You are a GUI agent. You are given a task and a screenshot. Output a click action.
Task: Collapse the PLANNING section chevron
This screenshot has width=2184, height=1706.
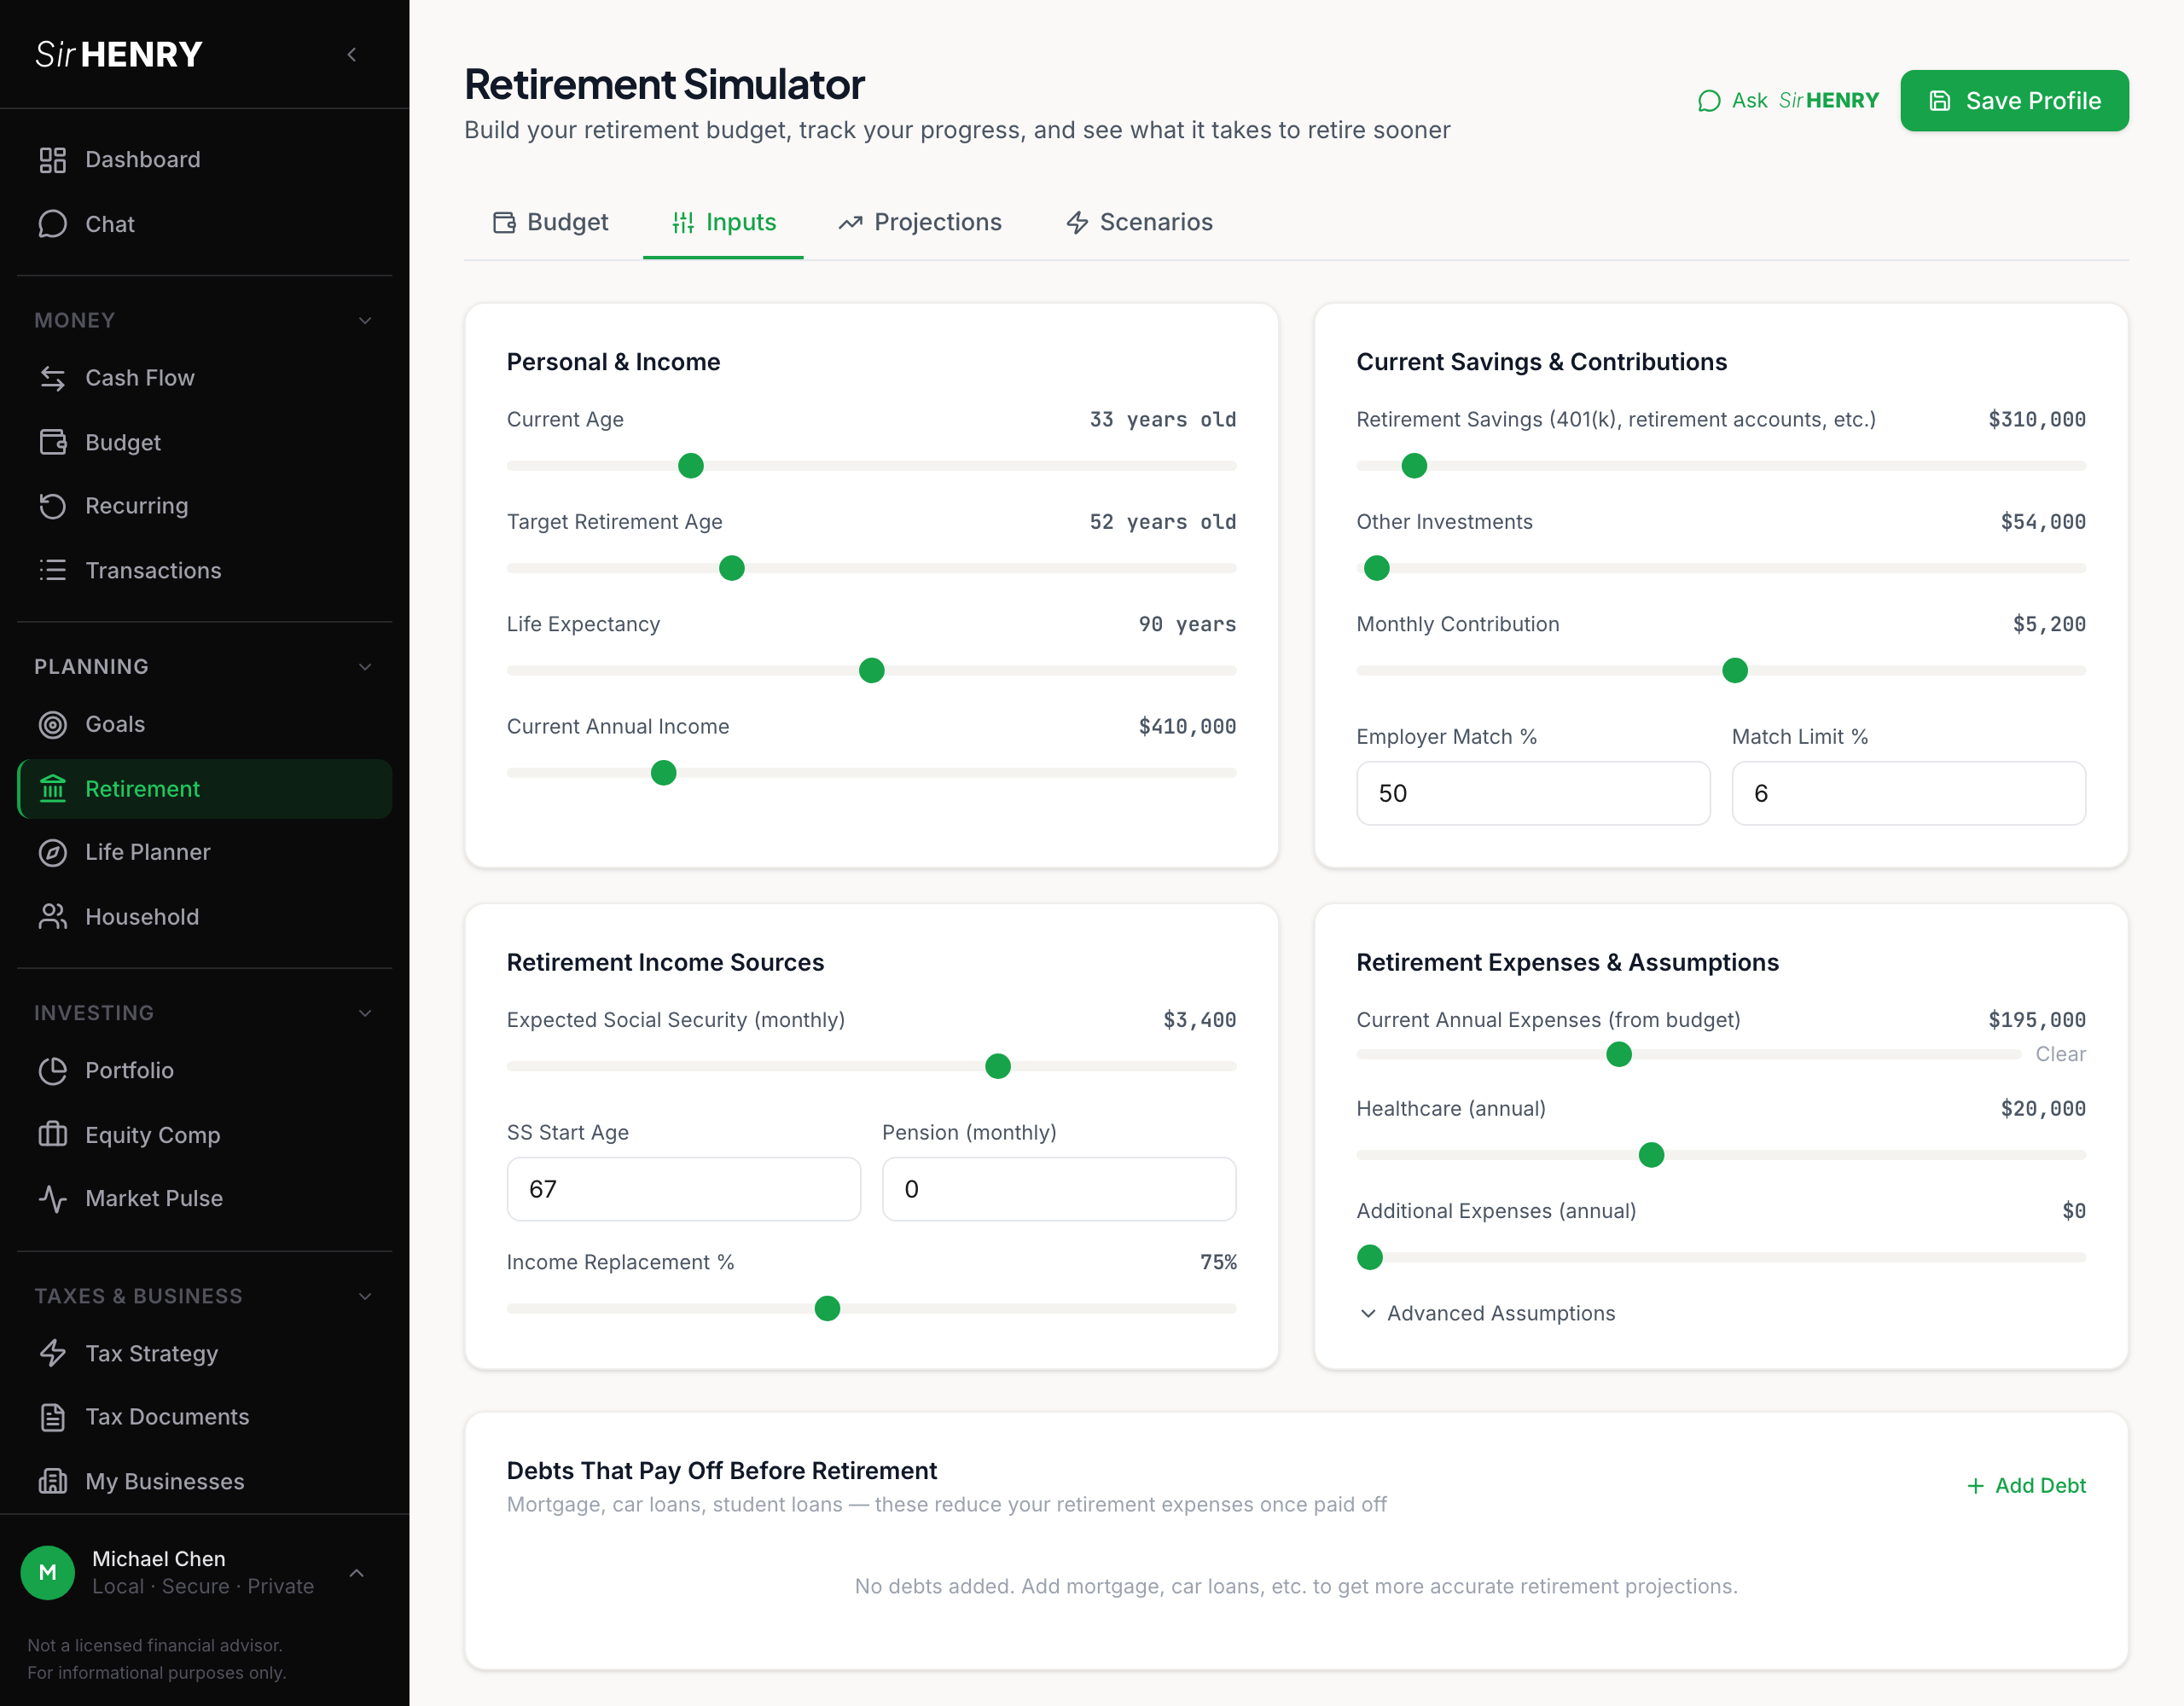(x=365, y=666)
